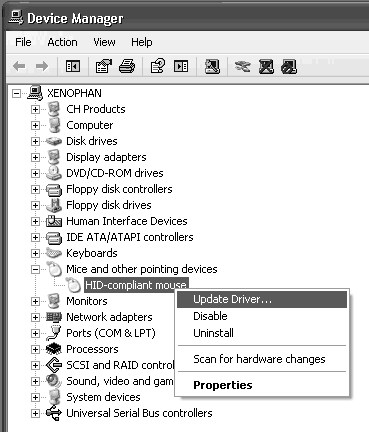Select Floppy disk drives label
Screen dimensions: 369x432
coord(109,205)
